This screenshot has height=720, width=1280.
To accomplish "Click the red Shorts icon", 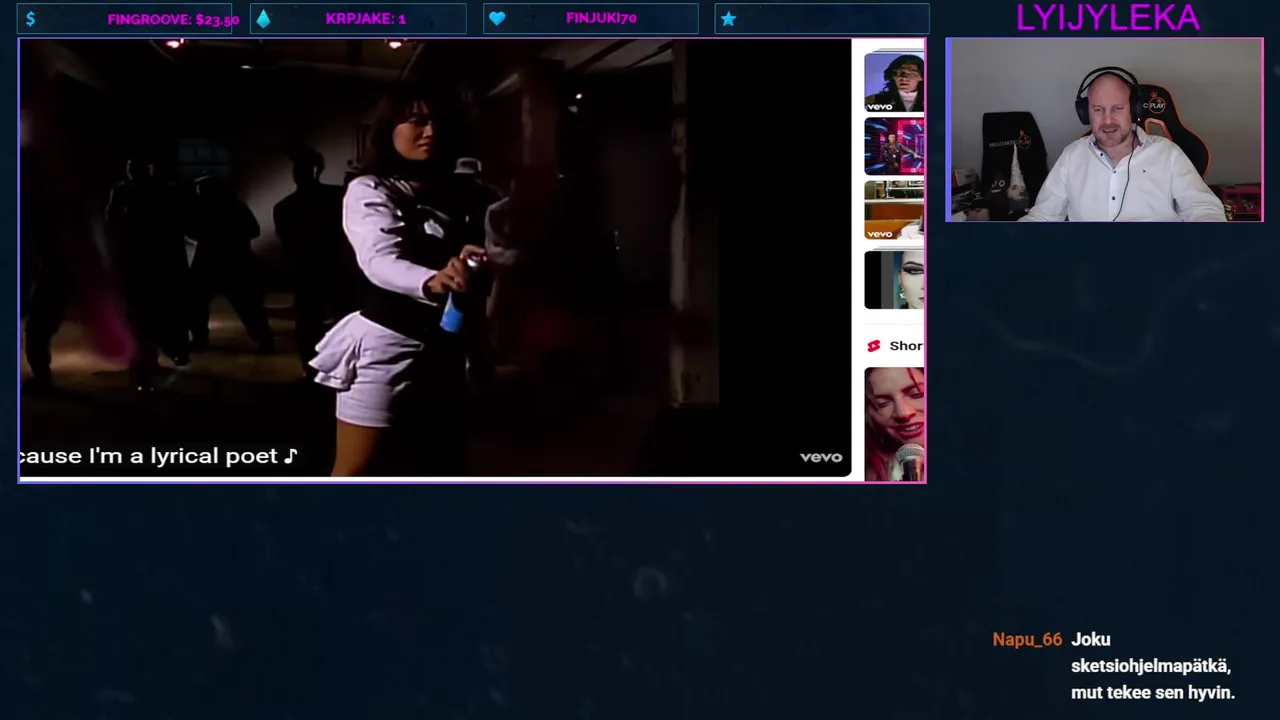I will pos(874,346).
